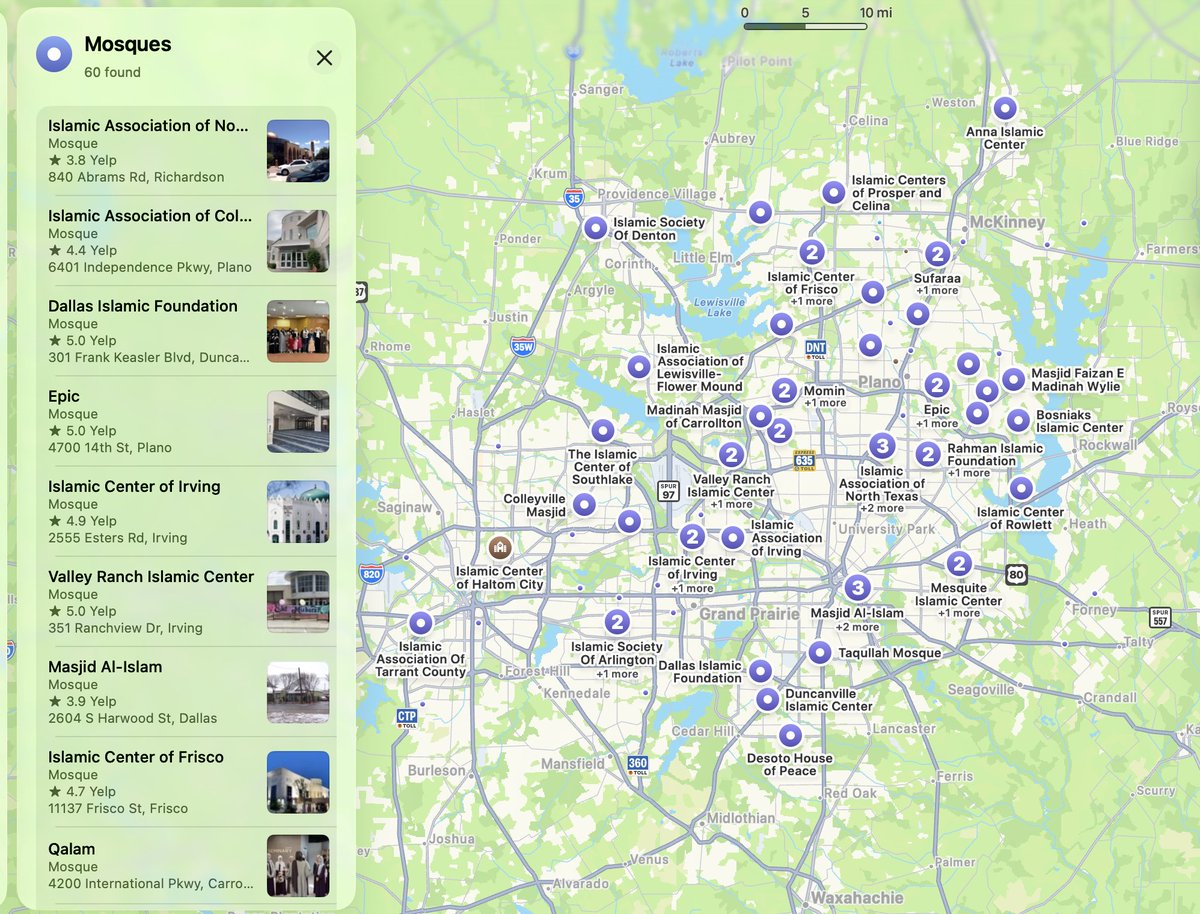This screenshot has width=1200, height=914.
Task: Click the map distance scale bar
Action: [x=806, y=25]
